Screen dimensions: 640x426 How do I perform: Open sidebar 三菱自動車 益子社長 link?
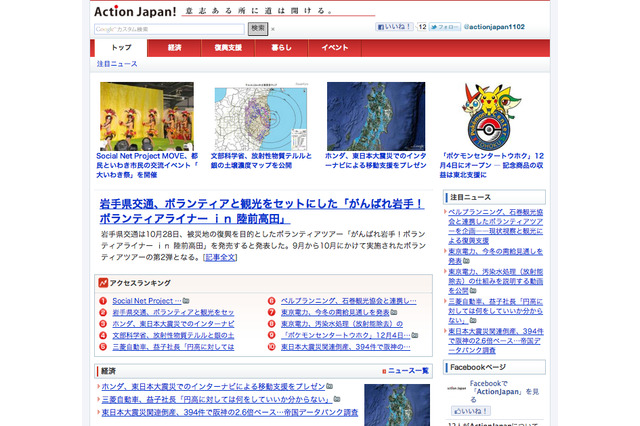click(496, 311)
